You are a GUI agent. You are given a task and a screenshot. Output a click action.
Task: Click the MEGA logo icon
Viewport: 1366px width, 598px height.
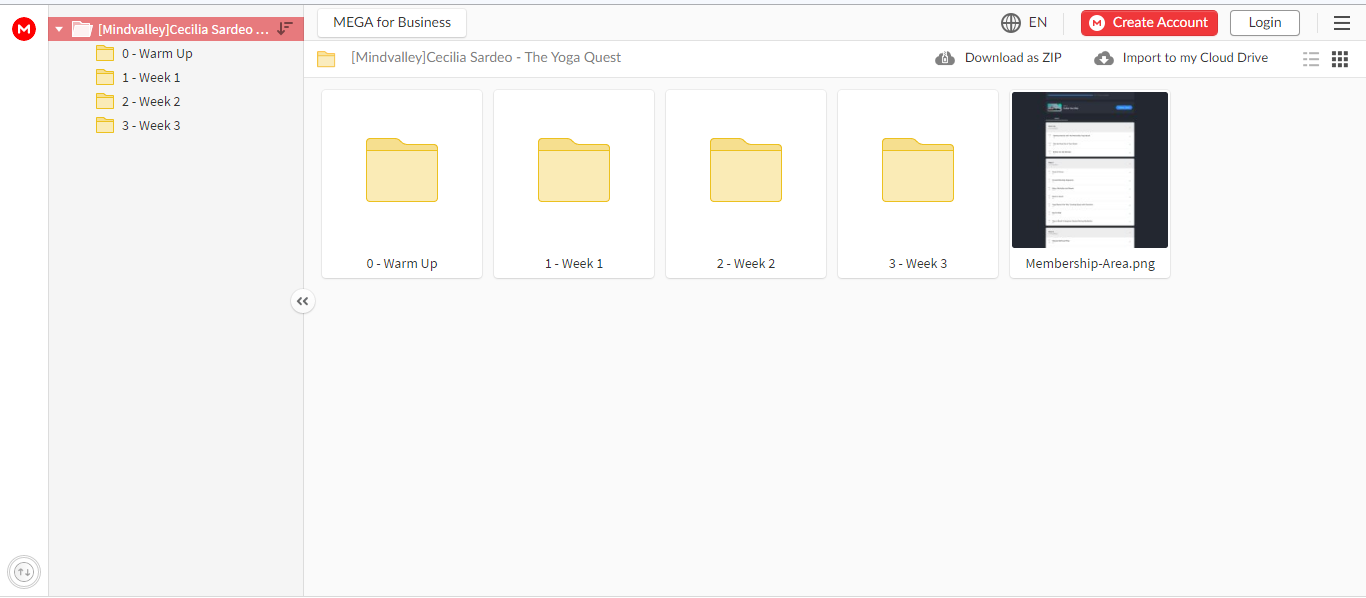click(x=24, y=29)
